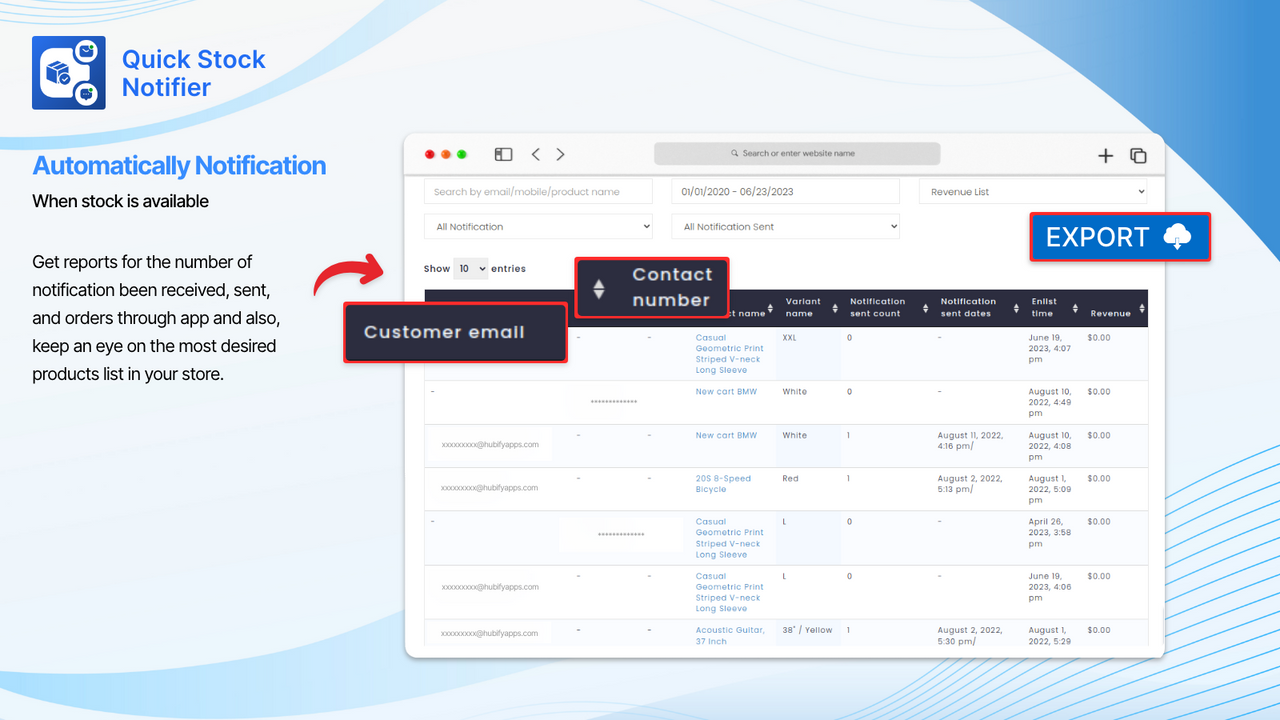This screenshot has height=720, width=1280.
Task: Expand the Show entries count selector
Action: pos(470,268)
